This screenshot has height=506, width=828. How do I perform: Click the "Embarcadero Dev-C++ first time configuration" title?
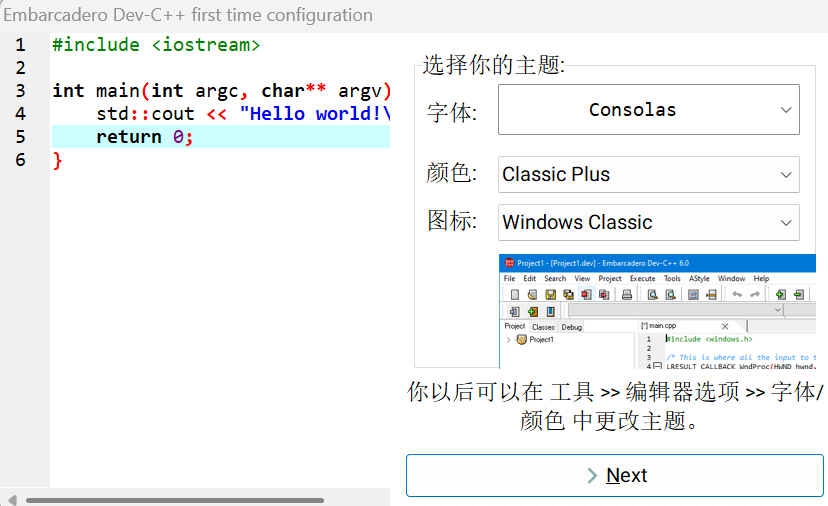pyautogui.click(x=188, y=15)
